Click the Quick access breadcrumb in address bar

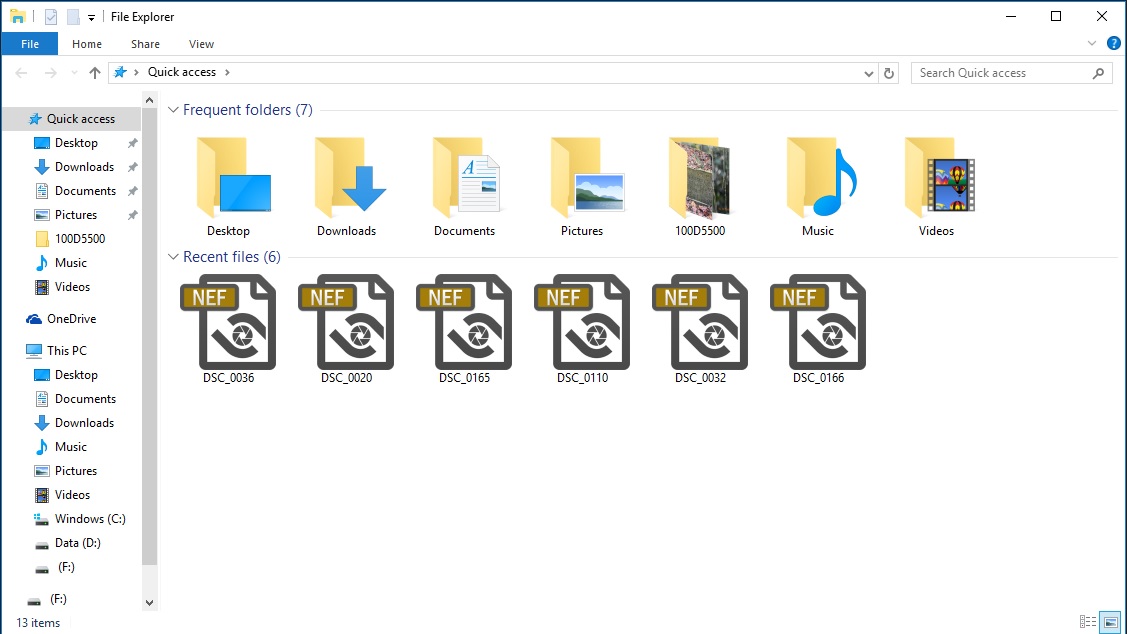[182, 72]
